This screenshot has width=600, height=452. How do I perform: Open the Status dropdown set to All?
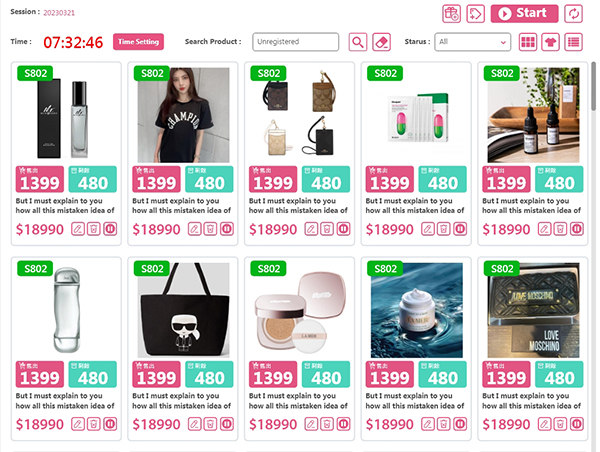pos(473,42)
